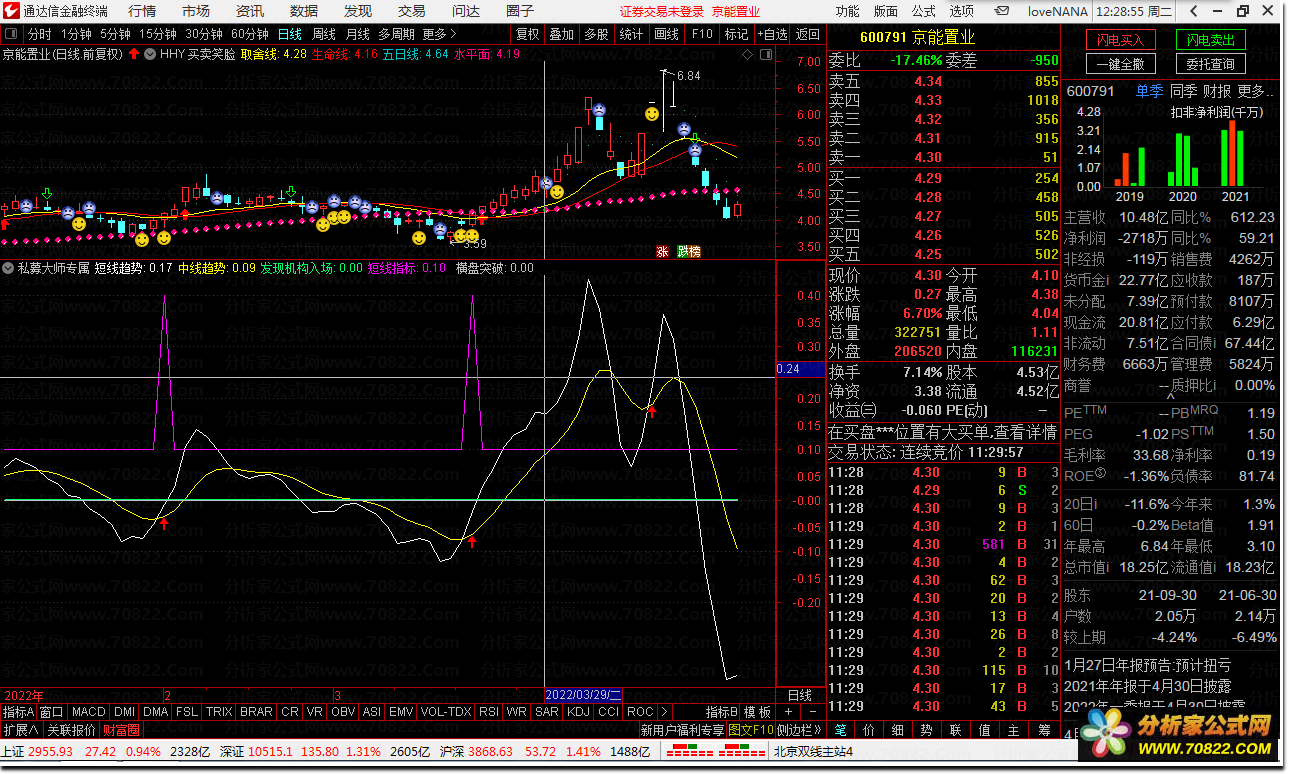
Task: Switch to the 单季 tab
Action: pyautogui.click(x=1149, y=91)
